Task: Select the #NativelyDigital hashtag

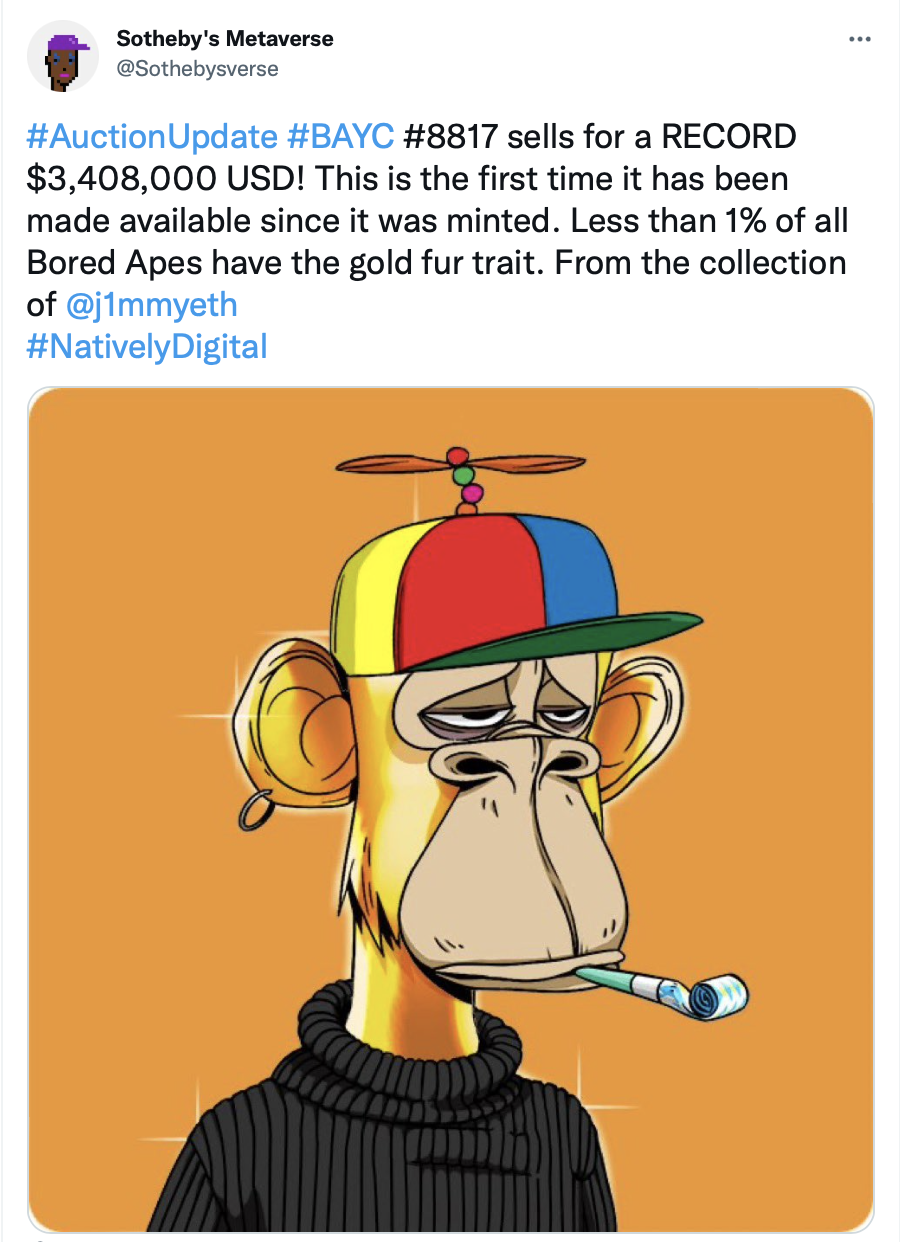Action: pyautogui.click(x=147, y=347)
